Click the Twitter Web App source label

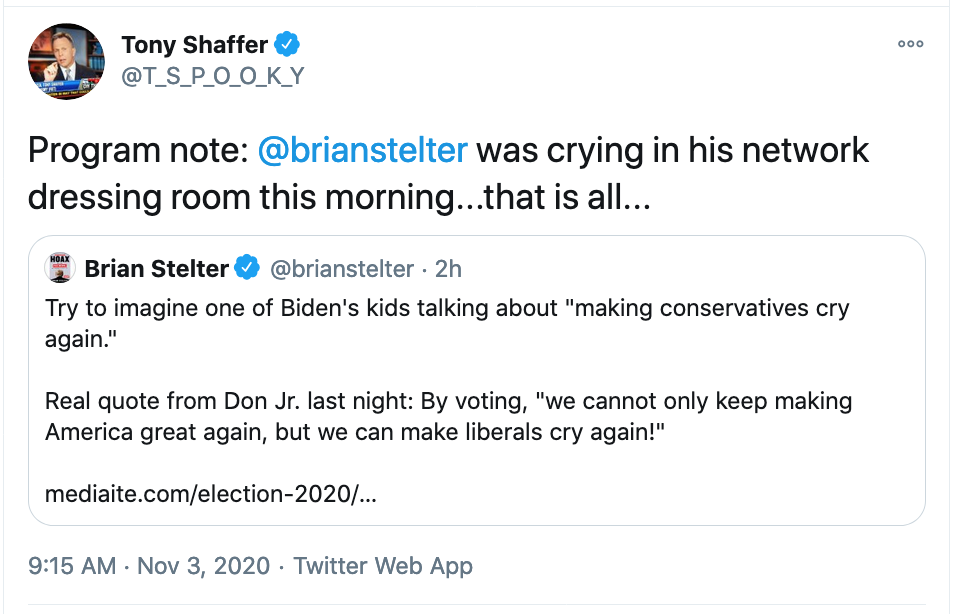coord(383,566)
